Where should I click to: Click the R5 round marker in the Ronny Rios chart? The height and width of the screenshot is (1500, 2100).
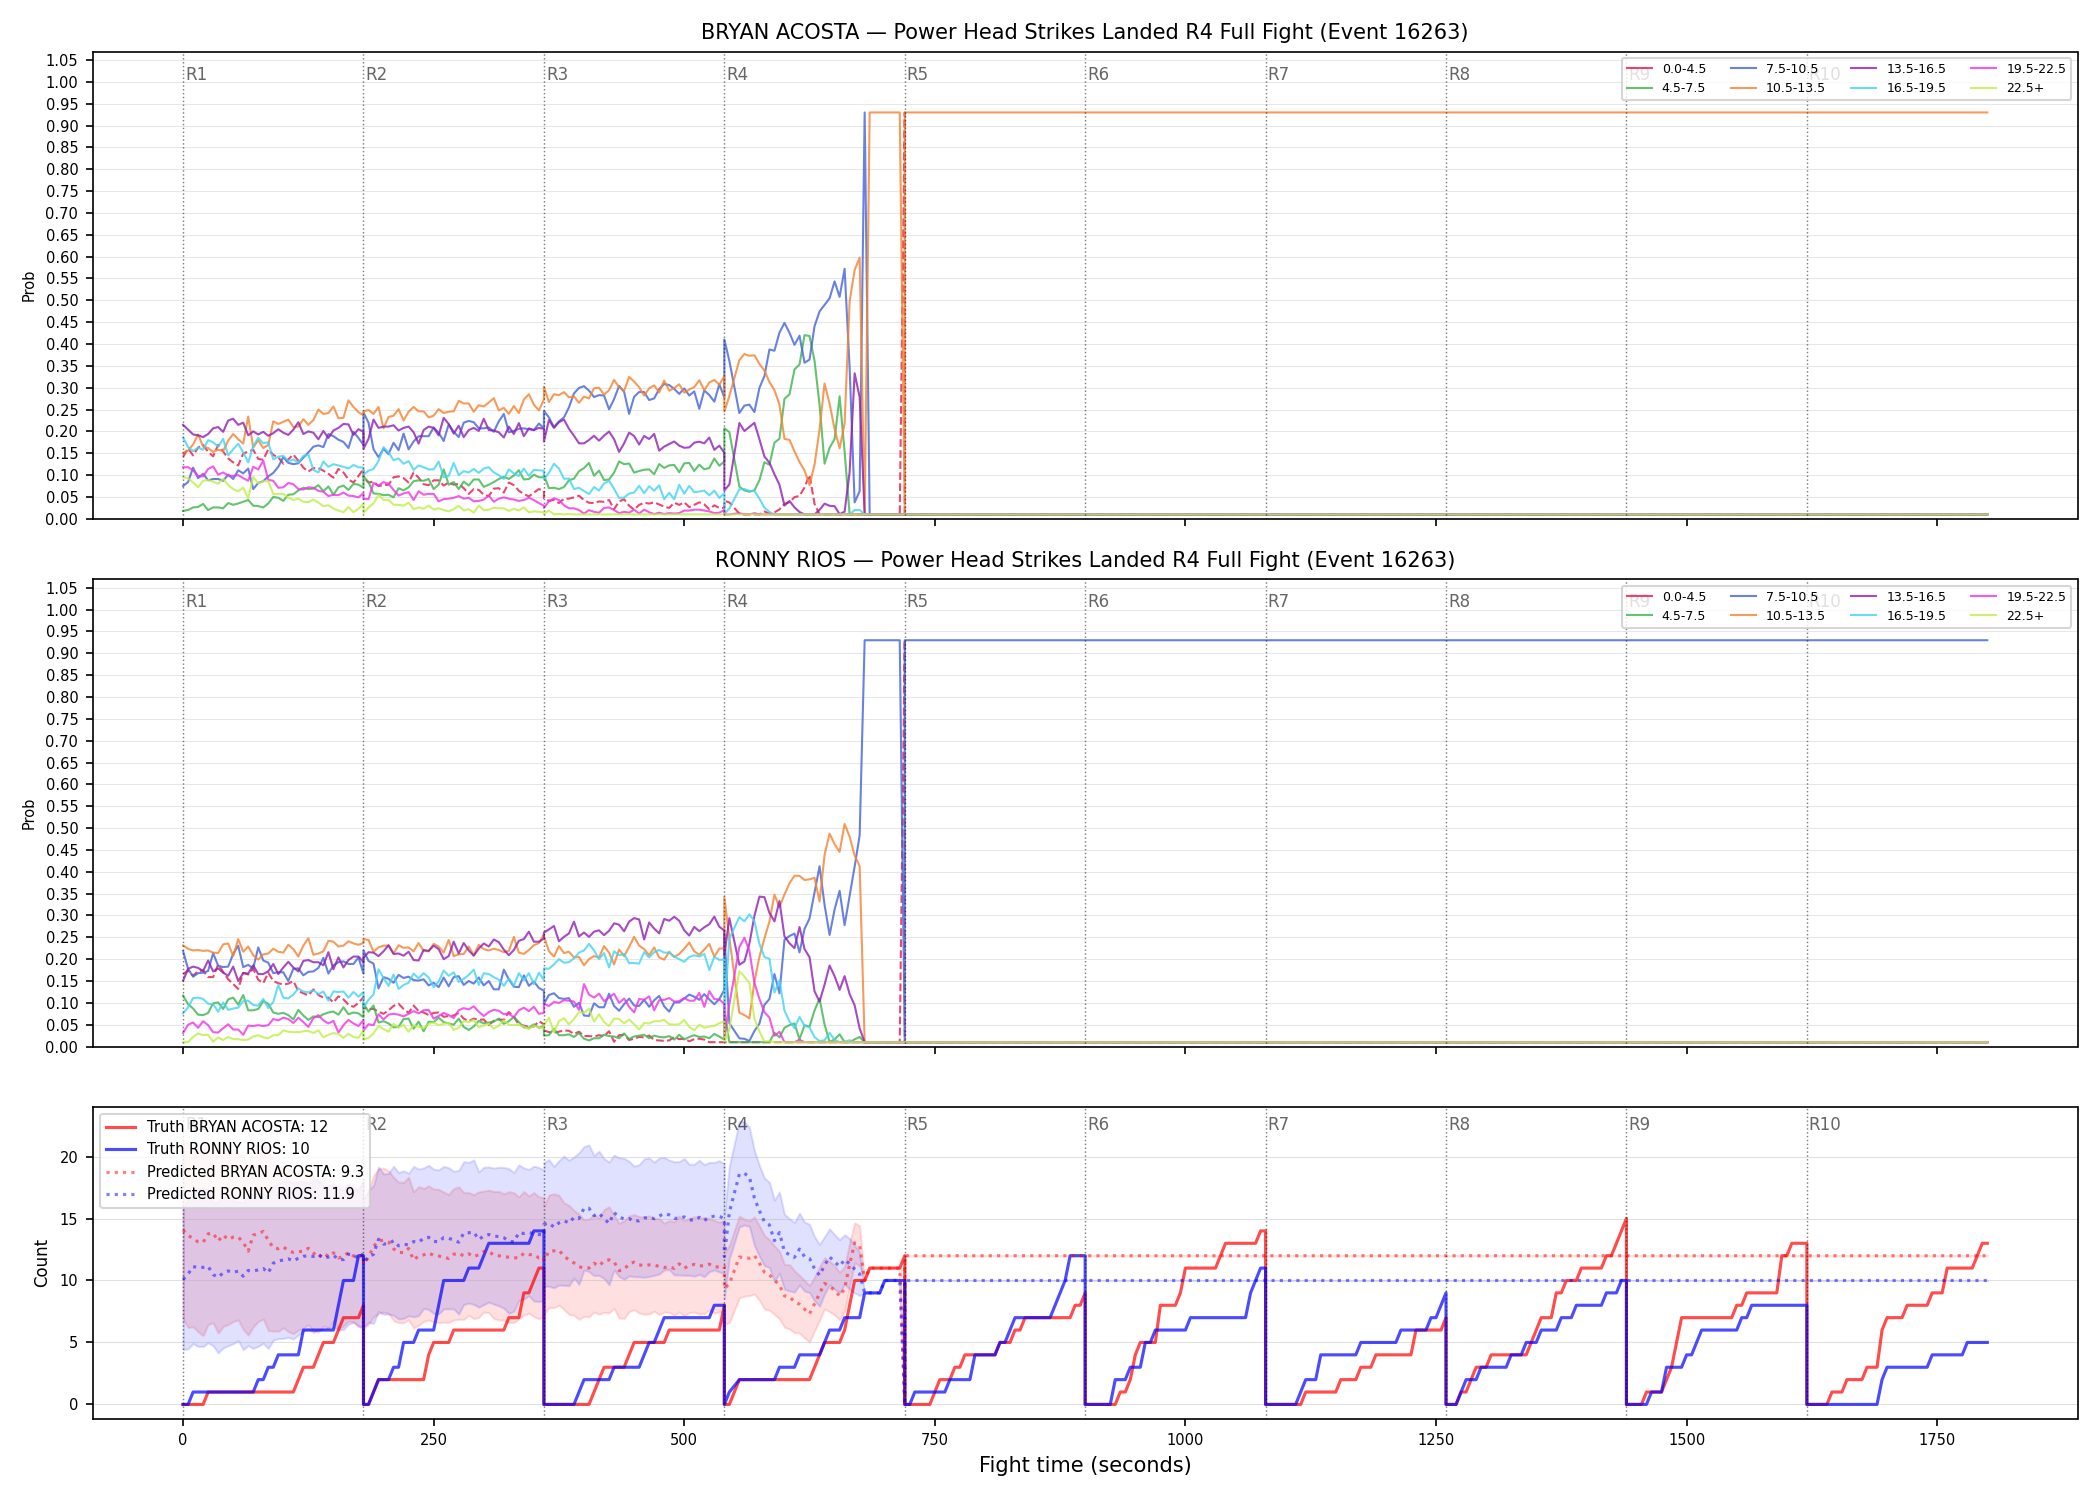pyautogui.click(x=917, y=601)
